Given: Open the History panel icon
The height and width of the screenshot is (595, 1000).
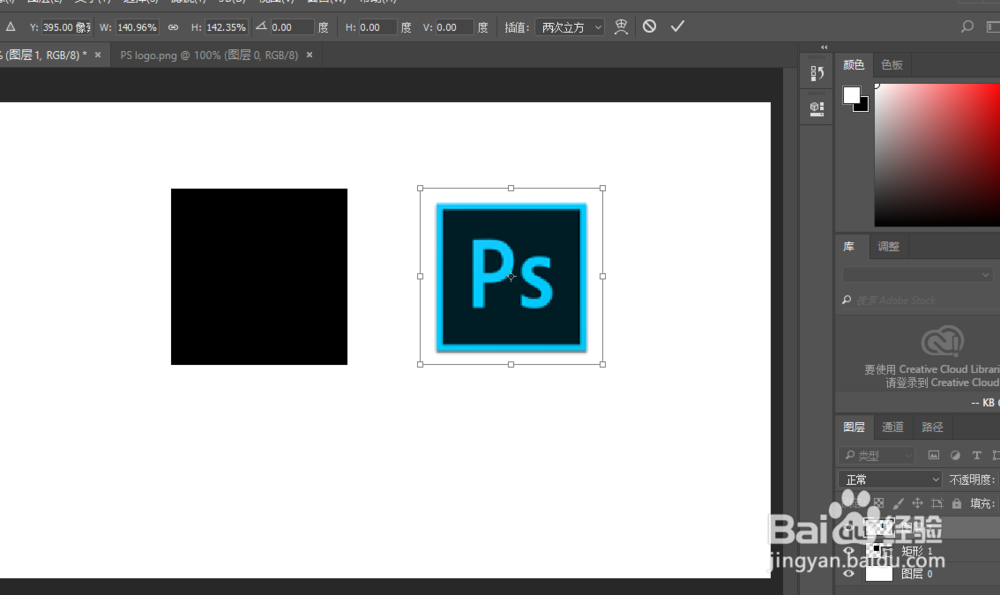Looking at the screenshot, I should [817, 73].
